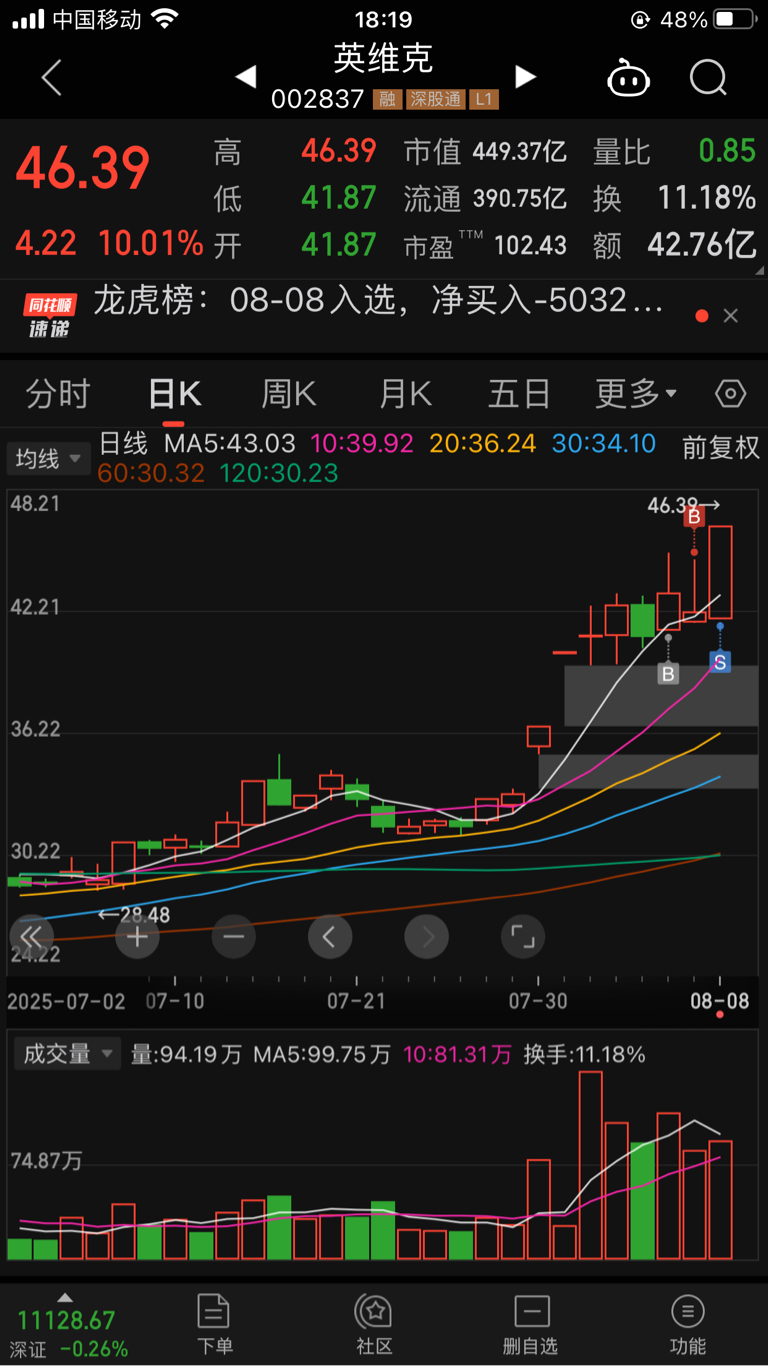Move chart cursor right with chevron button
The width and height of the screenshot is (768, 1366).
point(426,937)
